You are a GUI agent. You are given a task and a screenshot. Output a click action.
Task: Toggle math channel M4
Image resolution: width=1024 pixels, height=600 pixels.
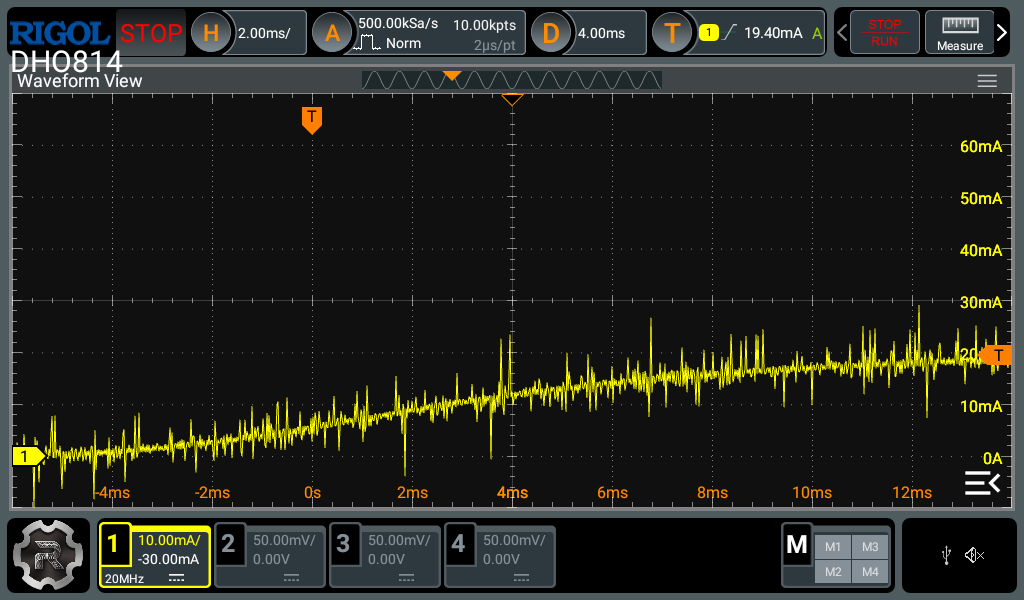(x=870, y=572)
